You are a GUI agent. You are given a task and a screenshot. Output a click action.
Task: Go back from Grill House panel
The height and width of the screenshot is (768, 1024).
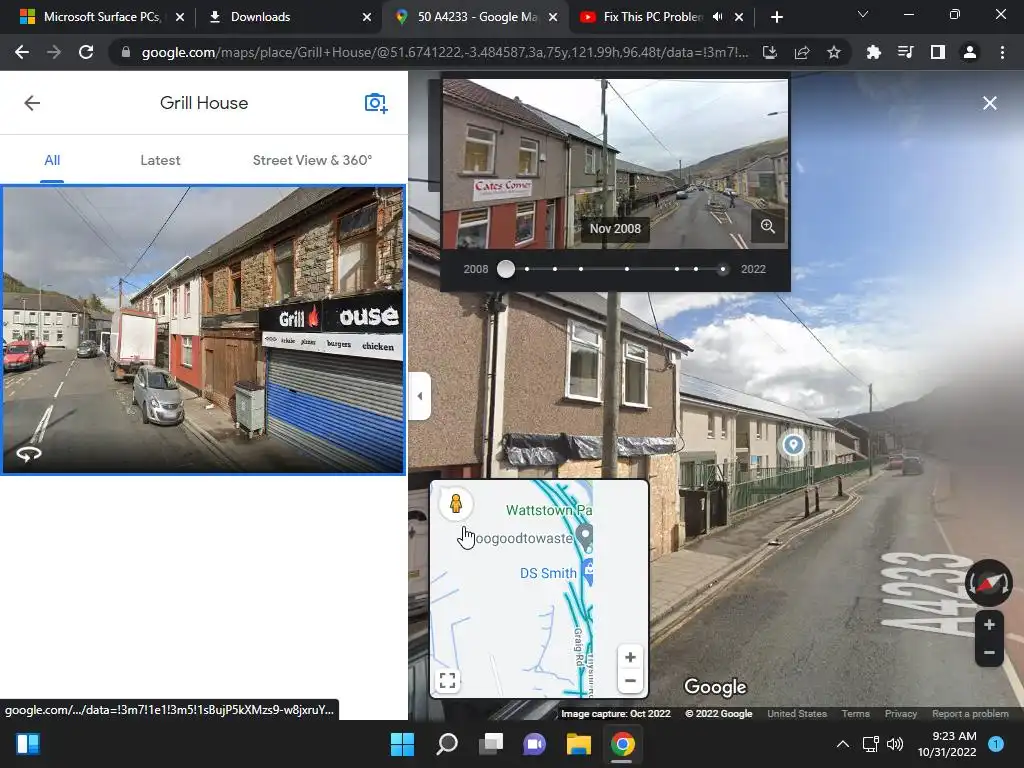point(32,103)
